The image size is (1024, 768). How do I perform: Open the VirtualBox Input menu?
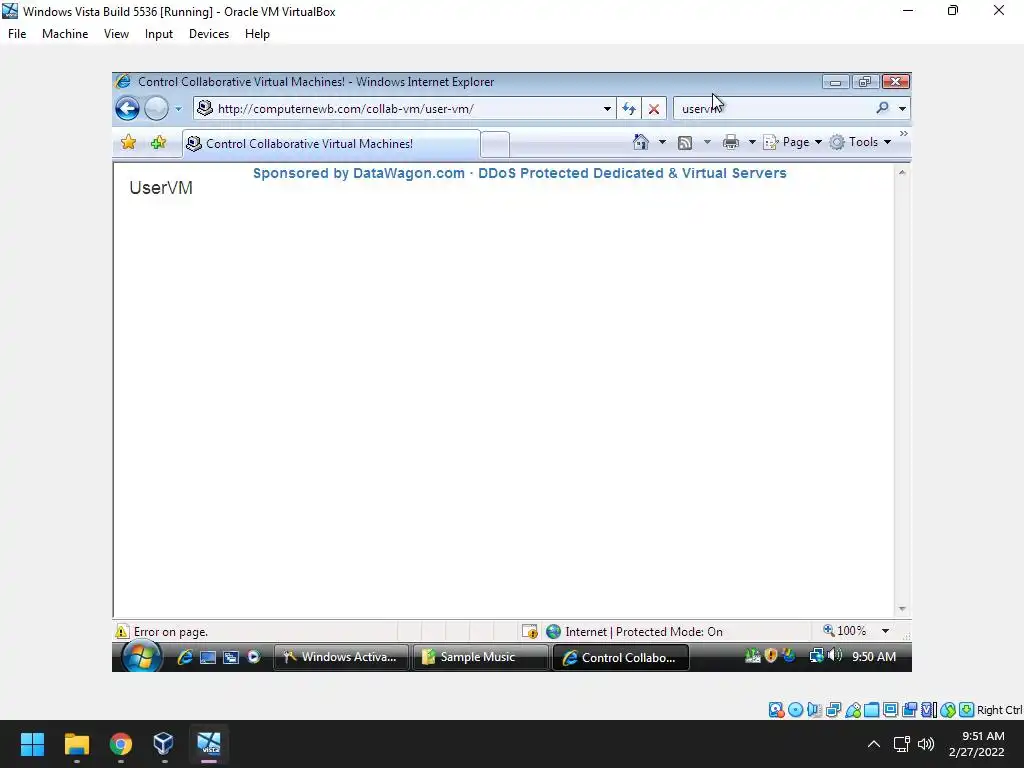click(x=159, y=34)
